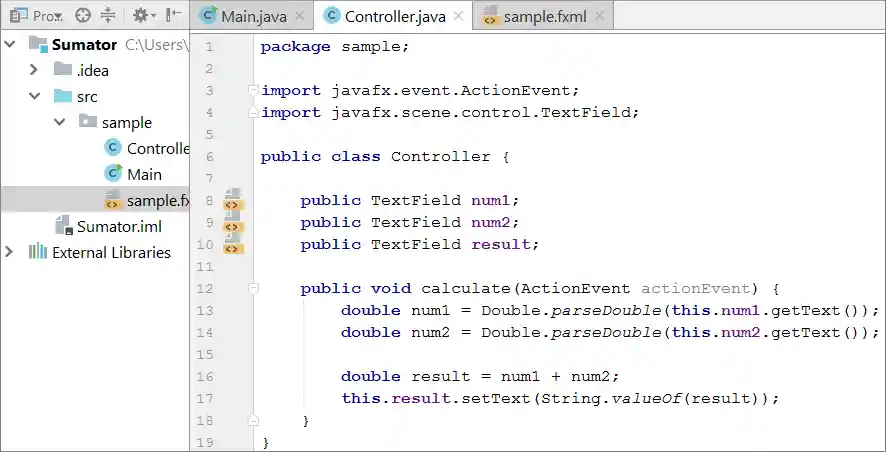
Task: Click the fold end marker on line 18
Action: pos(253,420)
